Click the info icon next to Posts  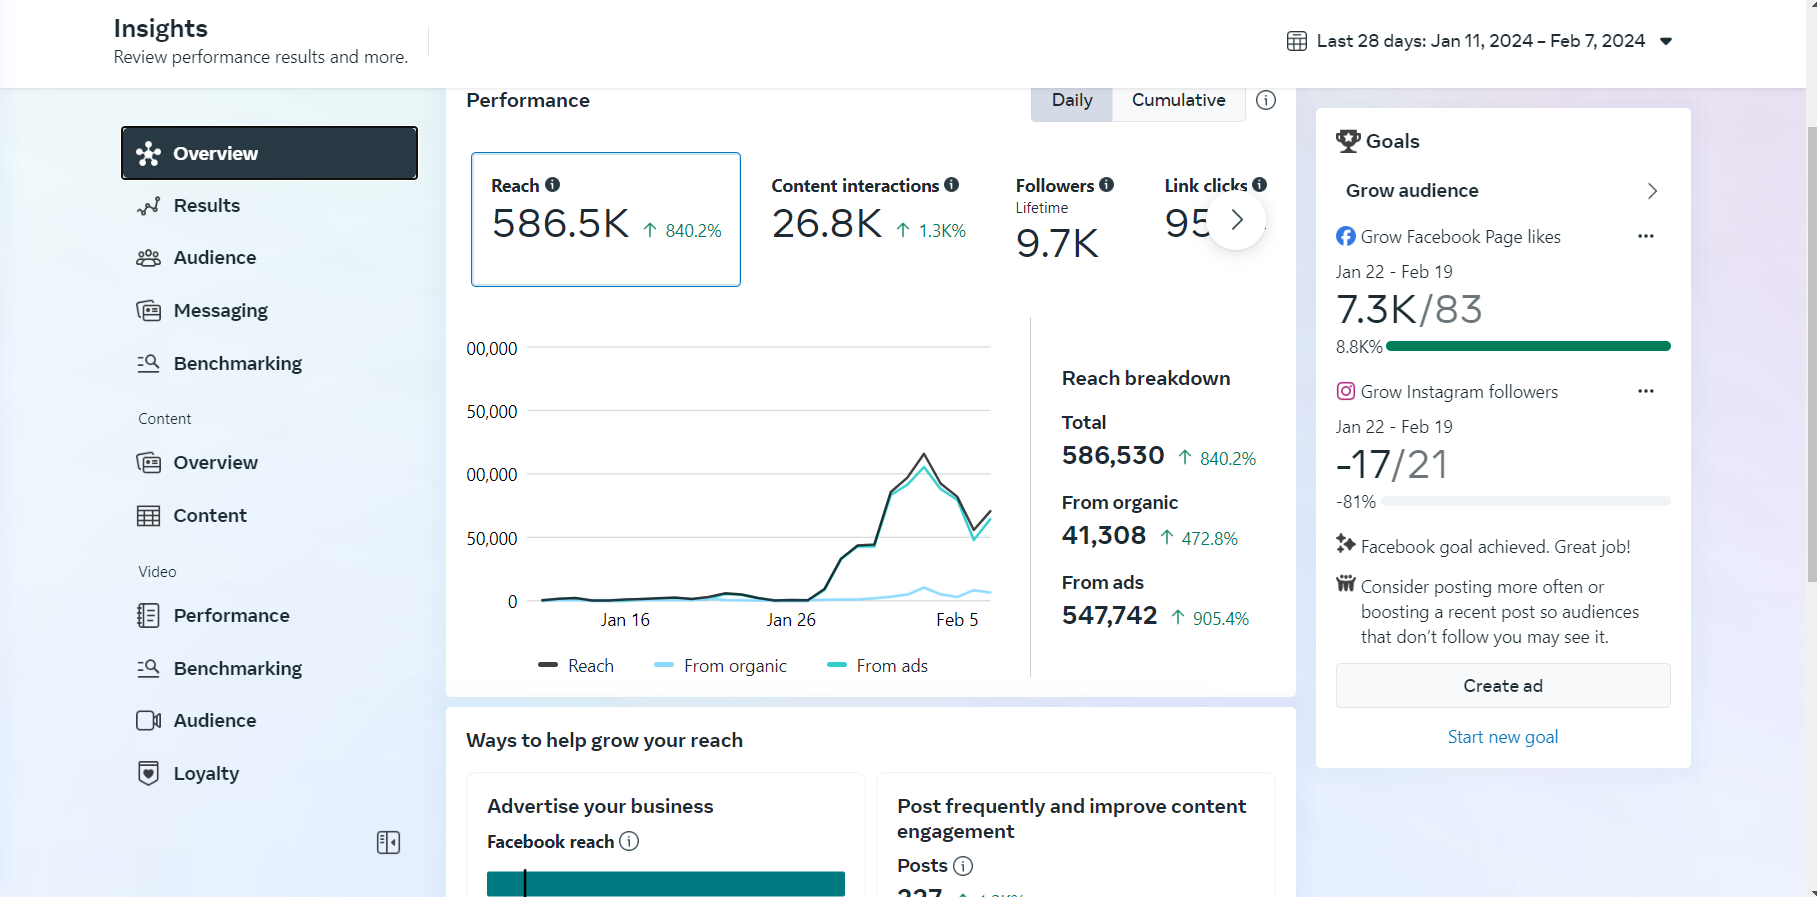(x=962, y=865)
